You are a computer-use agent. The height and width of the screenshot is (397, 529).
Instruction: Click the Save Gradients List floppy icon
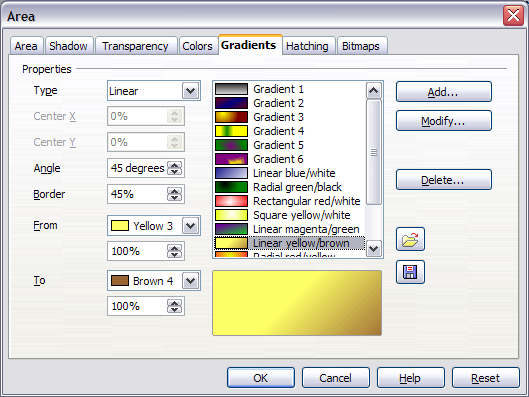click(410, 272)
